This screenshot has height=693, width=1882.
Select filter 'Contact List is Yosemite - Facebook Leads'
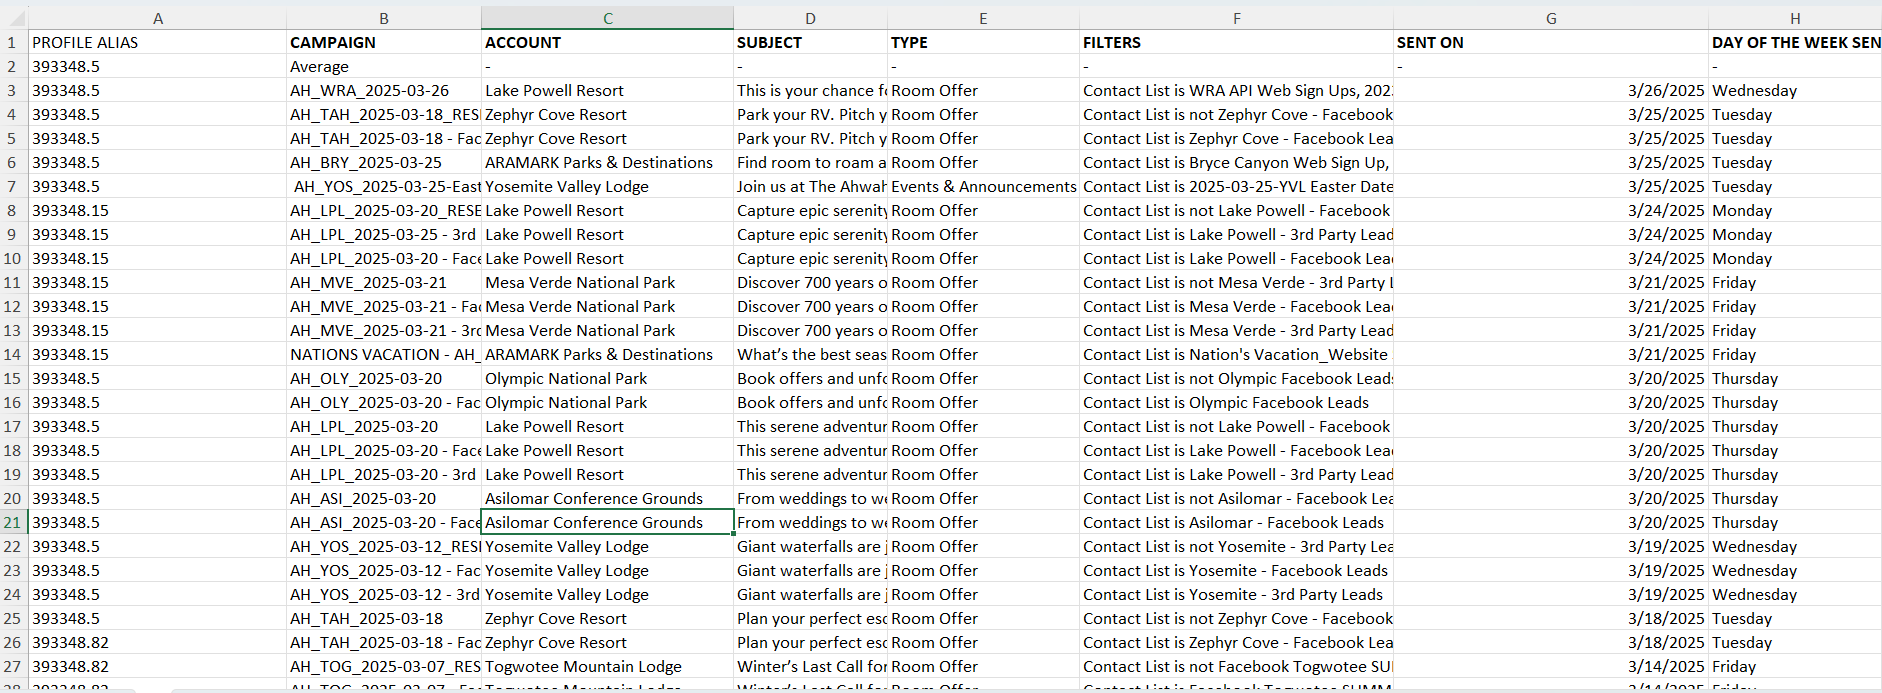(1236, 570)
